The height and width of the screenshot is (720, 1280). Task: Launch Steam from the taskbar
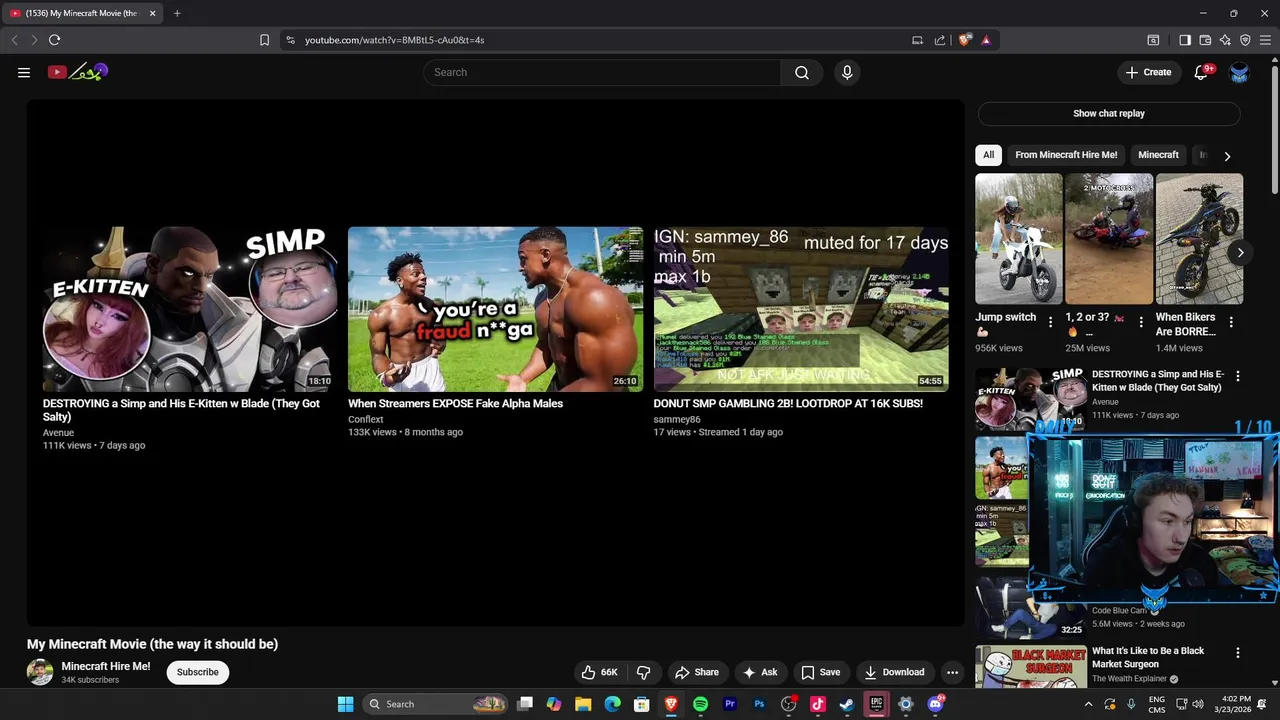point(847,704)
